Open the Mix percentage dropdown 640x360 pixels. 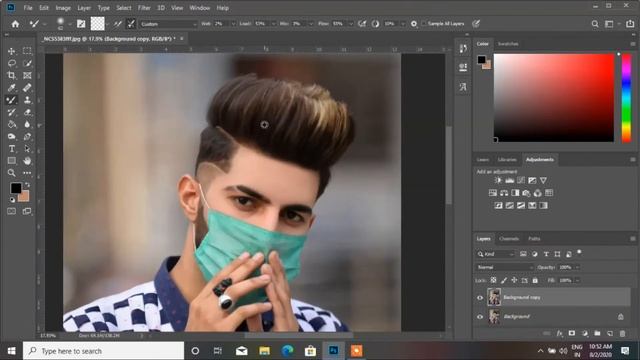coord(311,24)
